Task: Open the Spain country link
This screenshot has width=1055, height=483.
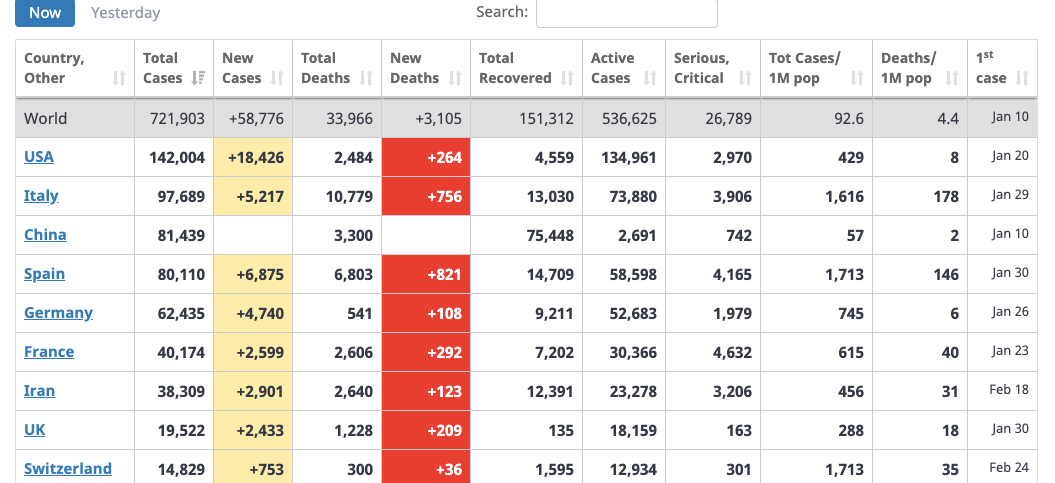Action: pos(44,274)
